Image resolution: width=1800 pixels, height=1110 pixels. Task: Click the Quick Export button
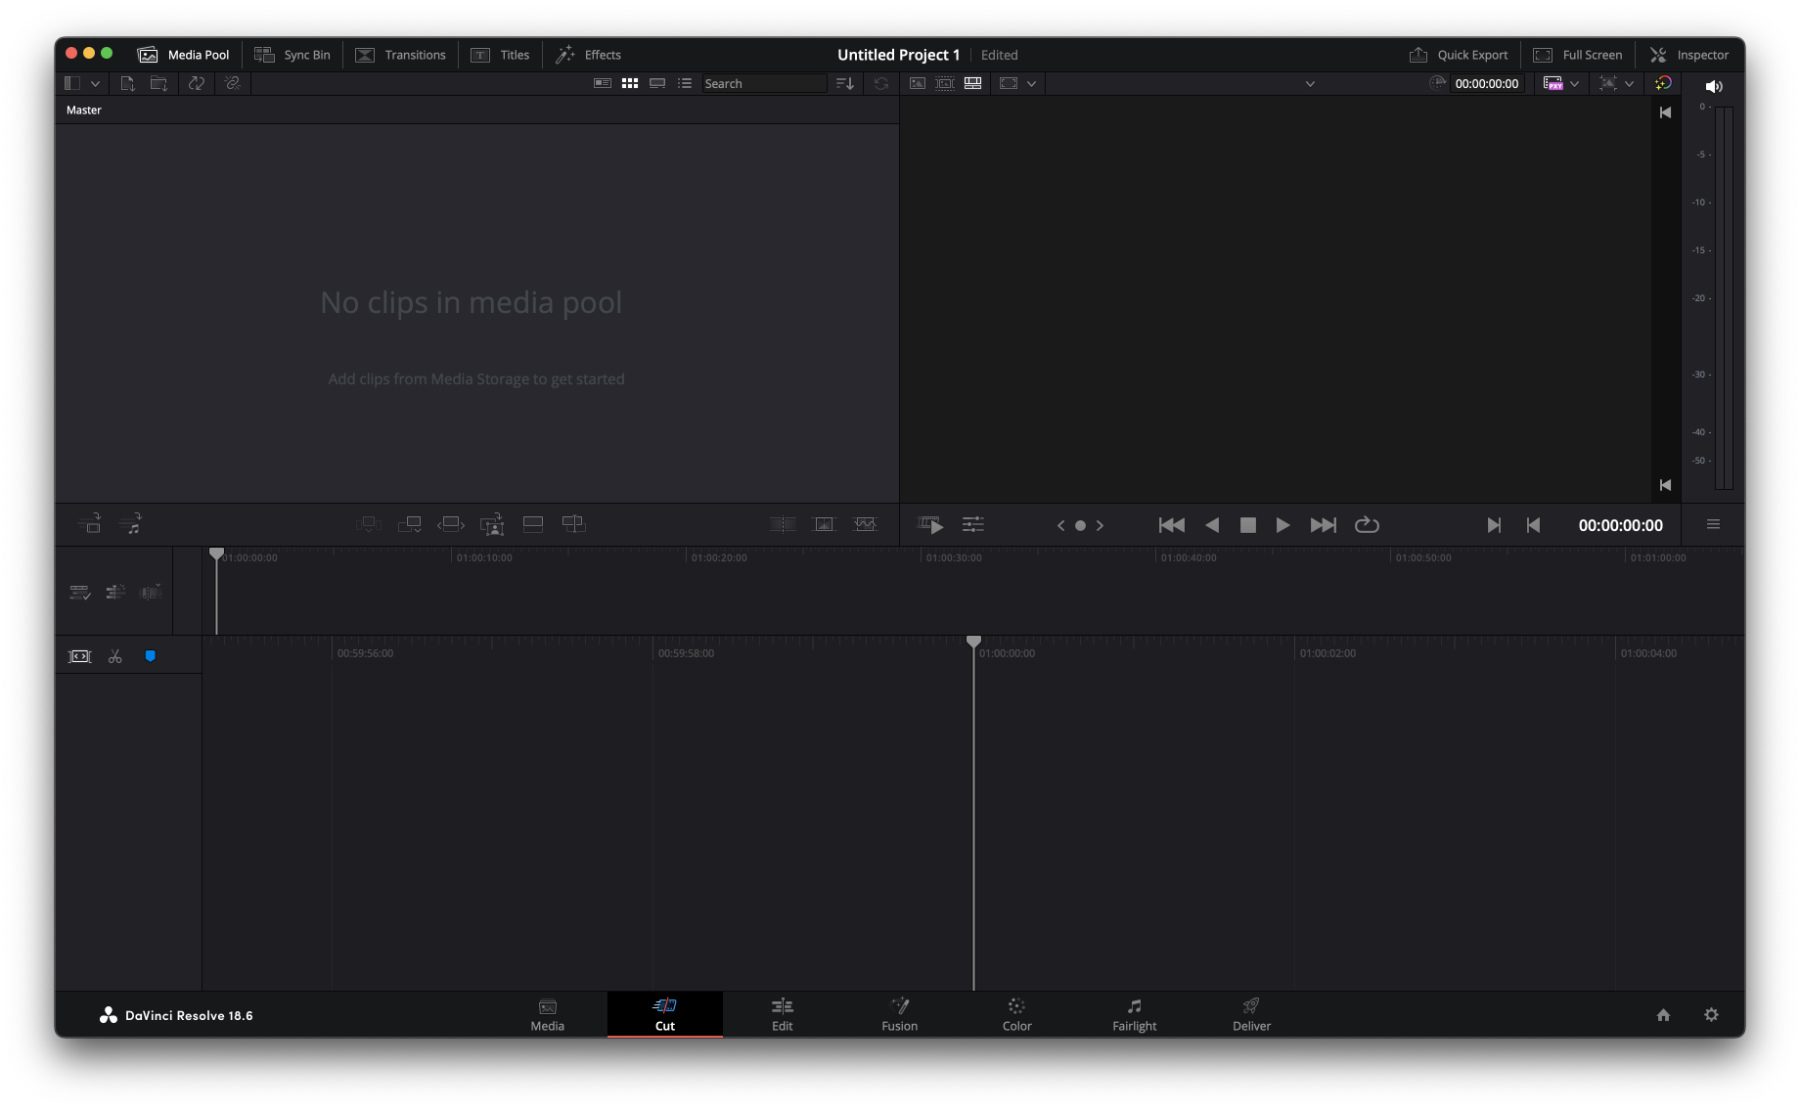[1459, 55]
